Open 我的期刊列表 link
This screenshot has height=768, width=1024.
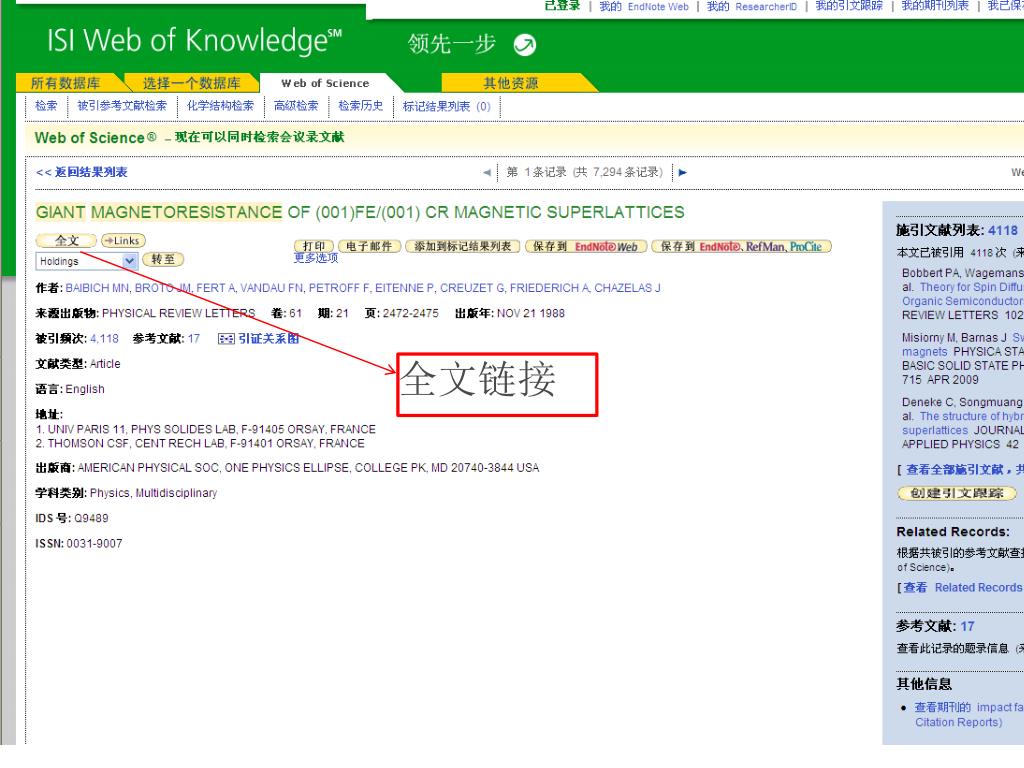pos(935,6)
